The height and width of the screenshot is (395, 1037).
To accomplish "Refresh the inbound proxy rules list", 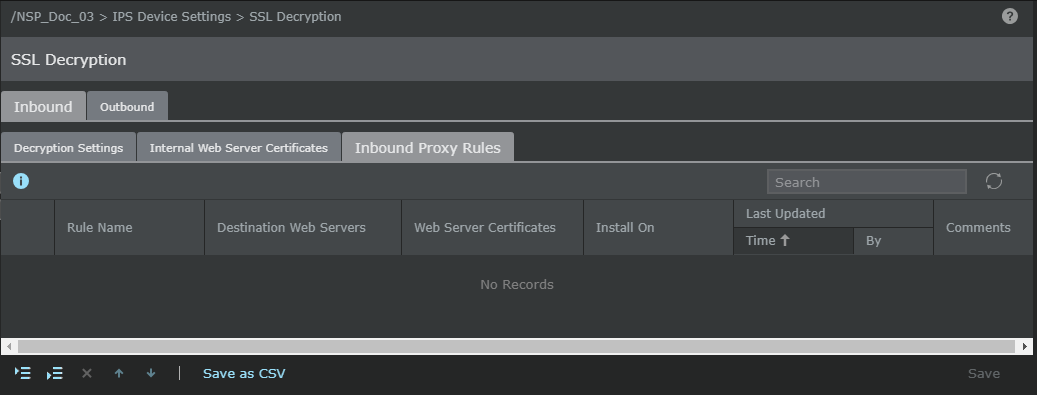I will pyautogui.click(x=994, y=181).
